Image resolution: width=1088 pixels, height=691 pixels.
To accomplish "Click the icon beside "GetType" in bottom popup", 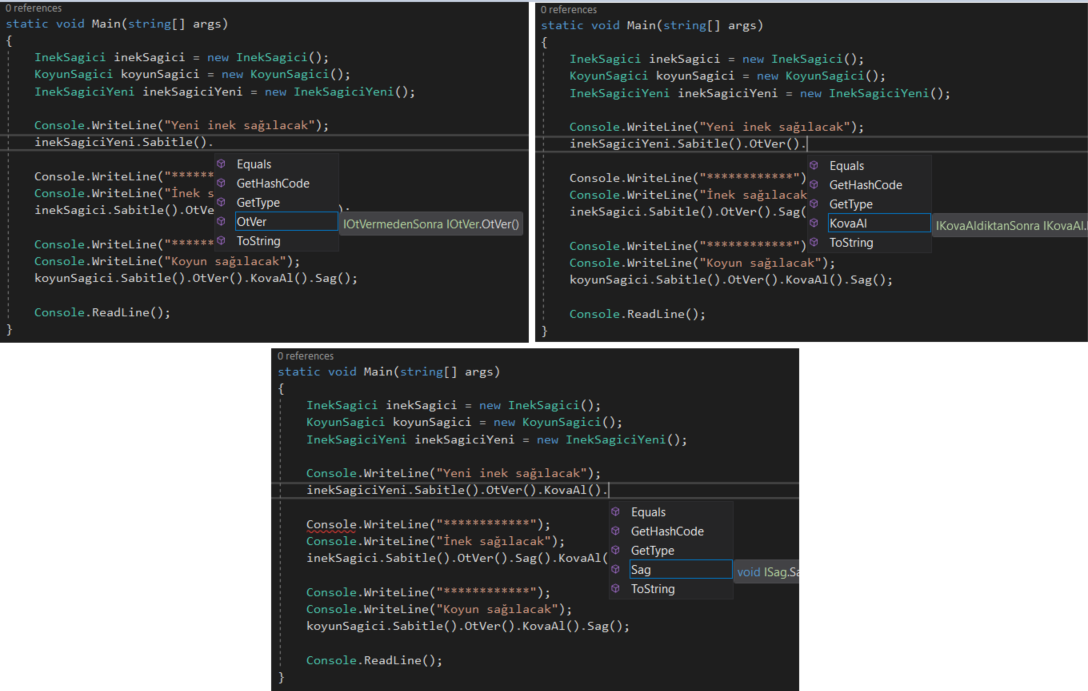I will click(614, 550).
